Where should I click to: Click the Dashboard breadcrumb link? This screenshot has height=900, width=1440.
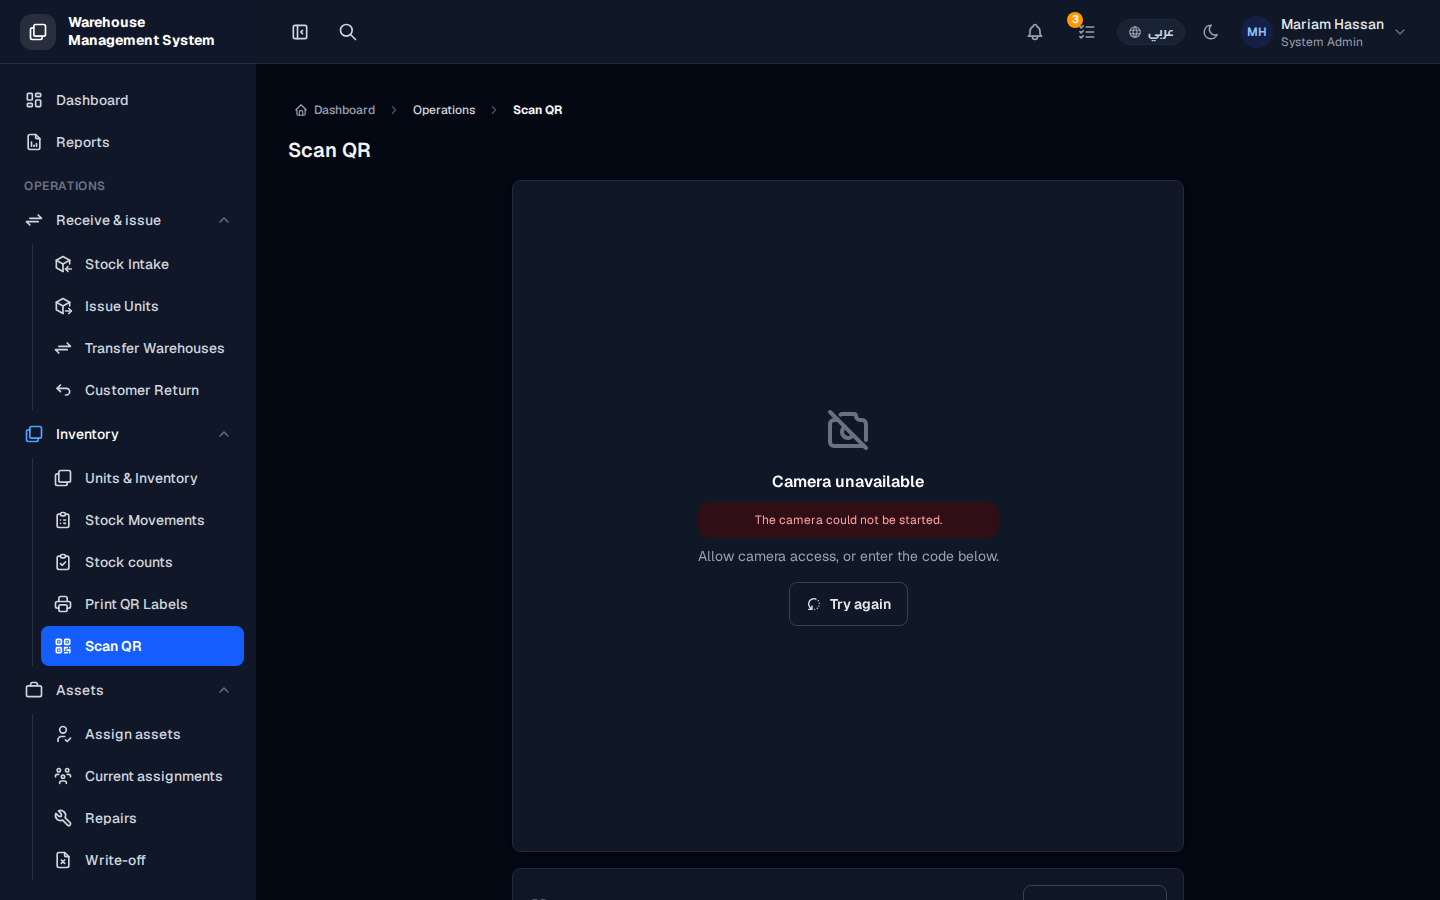pyautogui.click(x=335, y=110)
